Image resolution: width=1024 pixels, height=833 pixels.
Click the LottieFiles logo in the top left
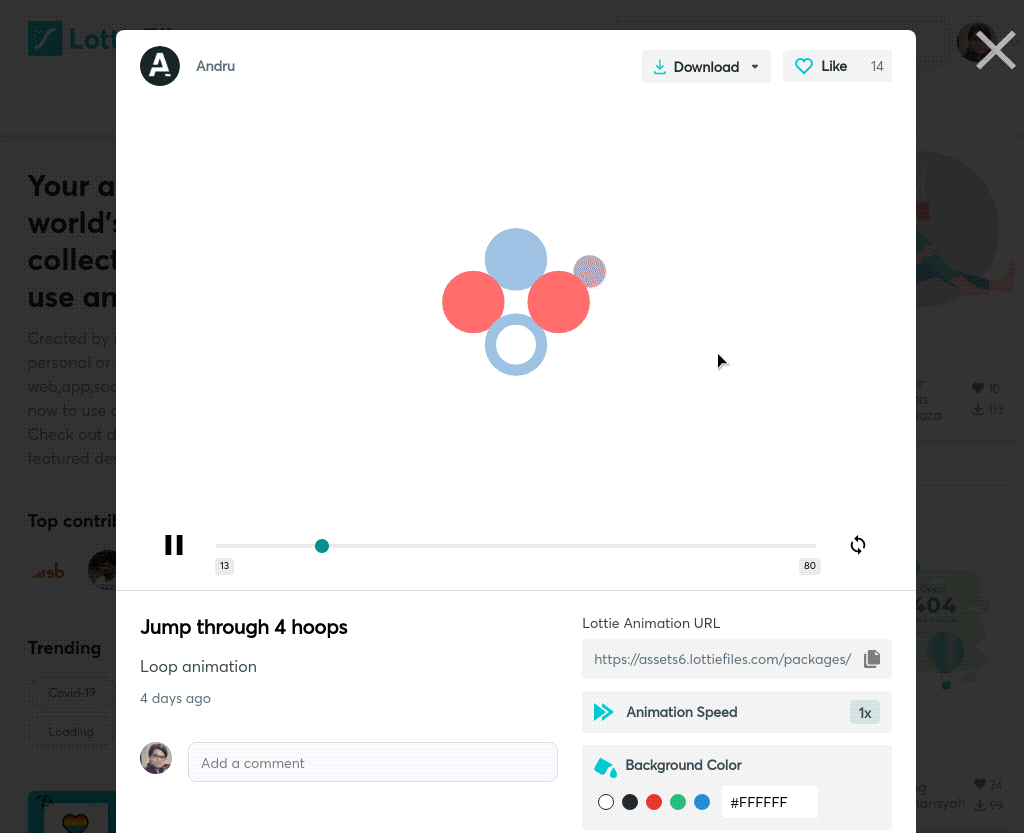[x=45, y=38]
